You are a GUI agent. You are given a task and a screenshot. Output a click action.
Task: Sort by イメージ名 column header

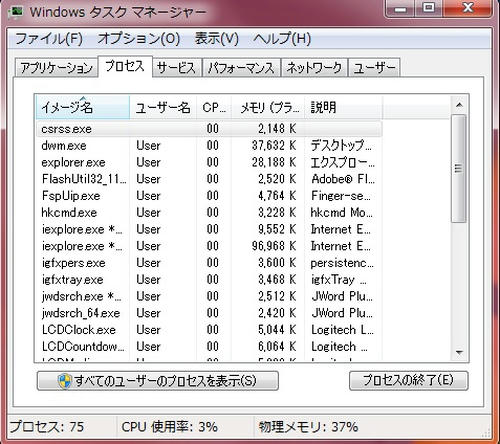click(x=82, y=107)
